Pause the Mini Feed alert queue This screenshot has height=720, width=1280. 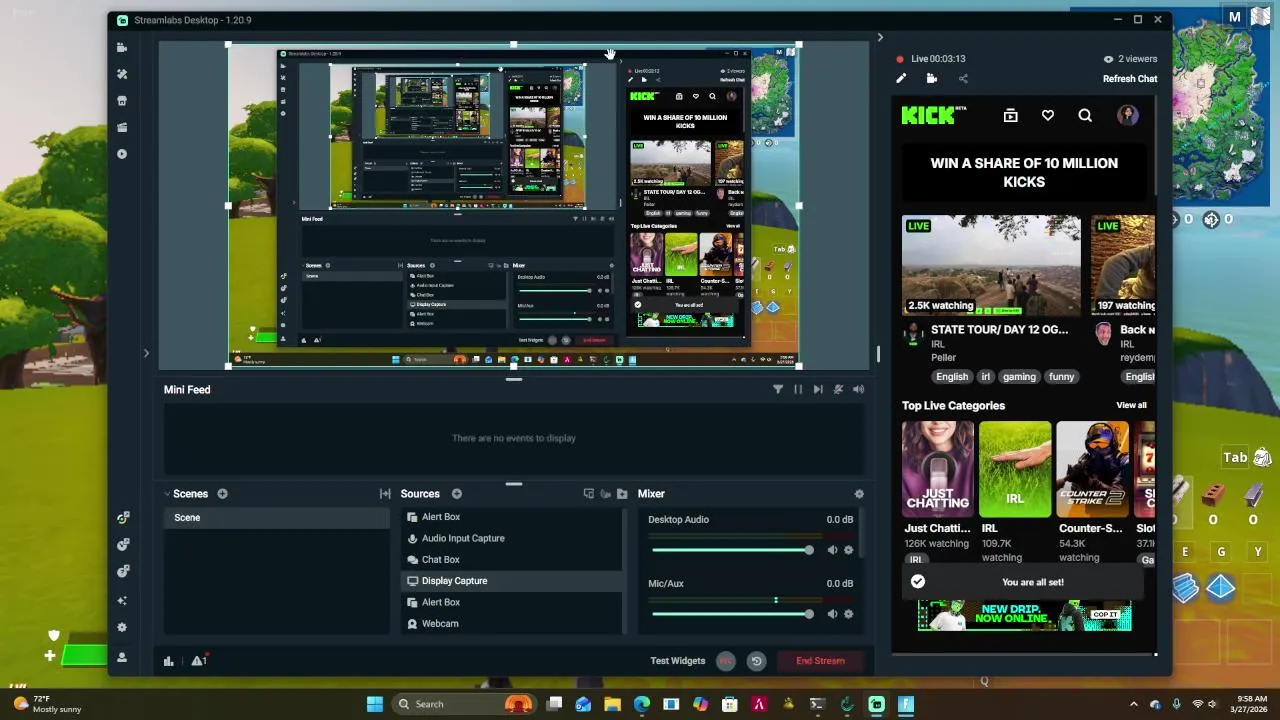pyautogui.click(x=798, y=390)
